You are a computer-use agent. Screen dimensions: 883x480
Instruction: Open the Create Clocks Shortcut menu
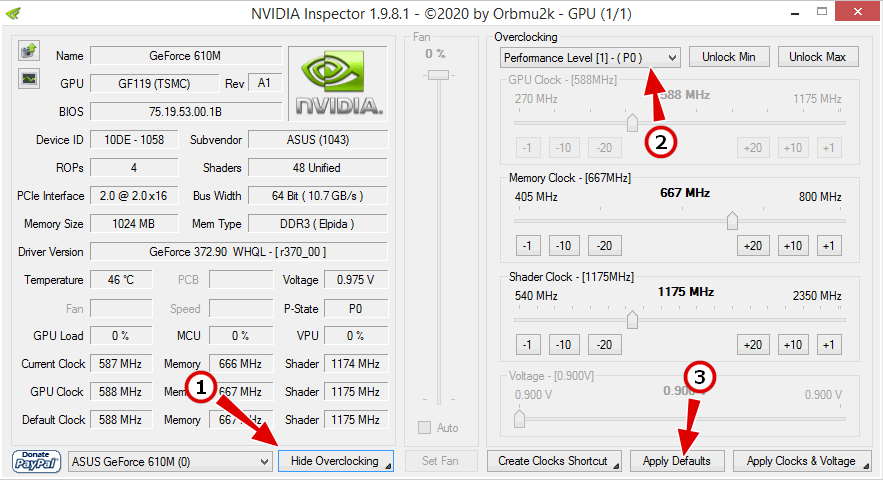coord(553,461)
